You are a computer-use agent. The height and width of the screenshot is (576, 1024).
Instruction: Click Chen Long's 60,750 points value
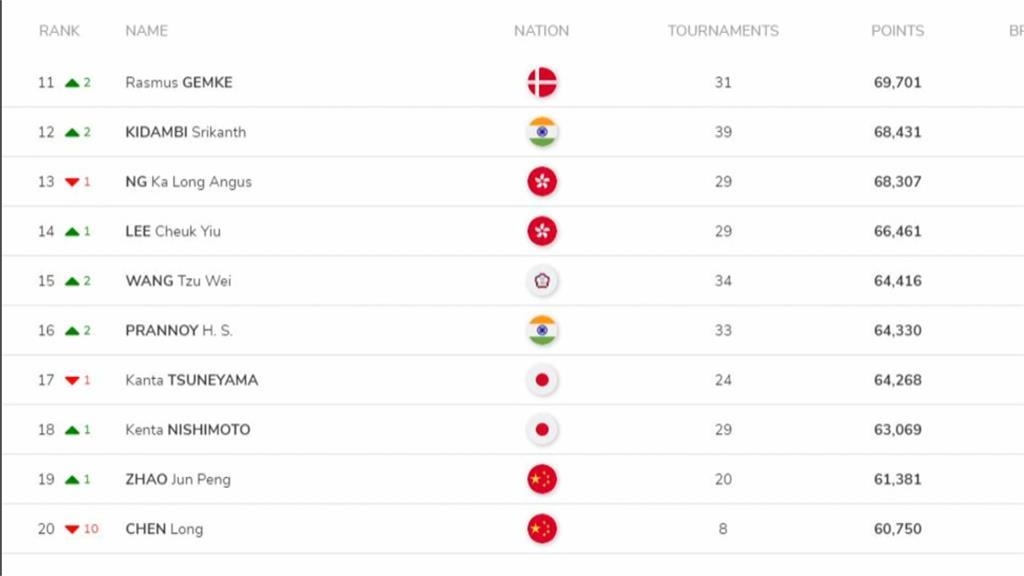coord(897,529)
